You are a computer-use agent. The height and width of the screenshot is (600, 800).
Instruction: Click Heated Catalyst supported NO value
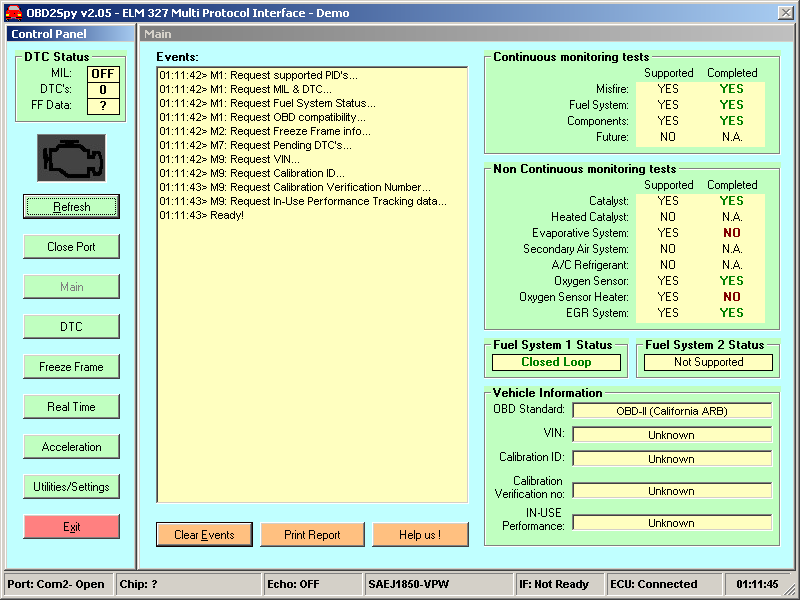668,217
